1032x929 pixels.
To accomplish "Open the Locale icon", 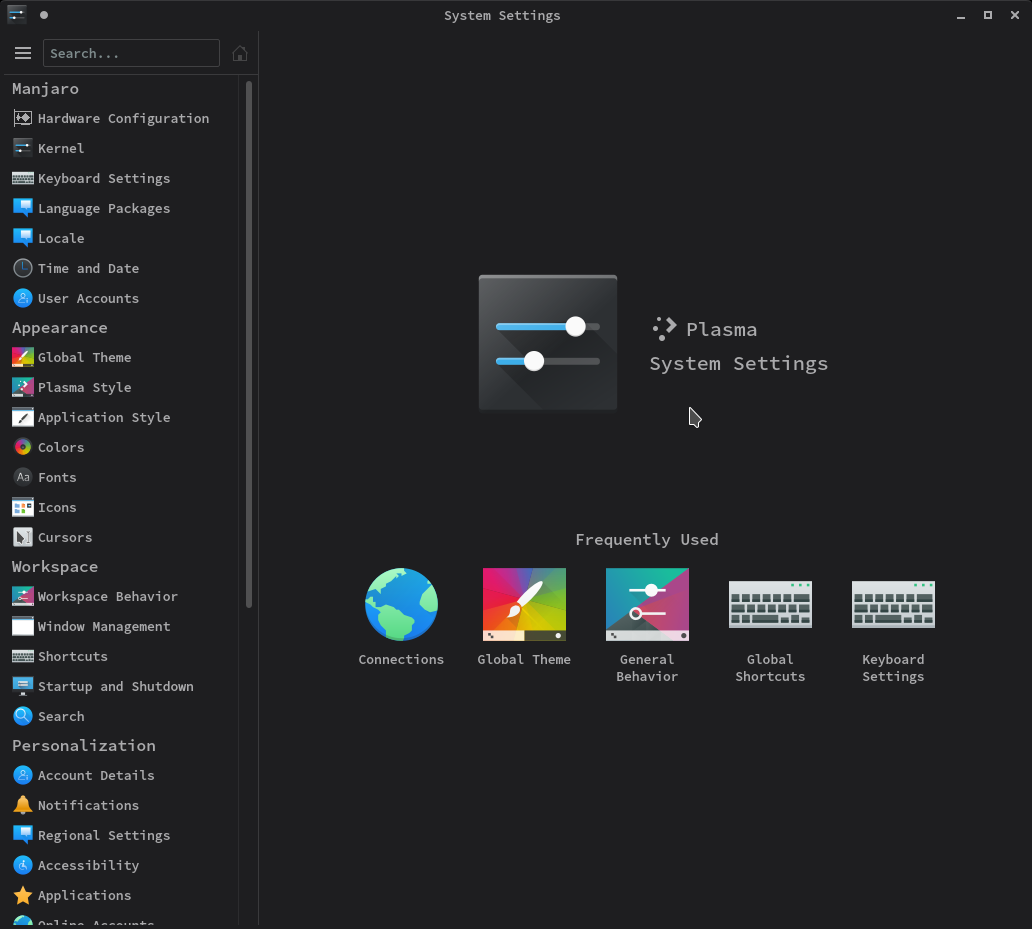I will 23,238.
